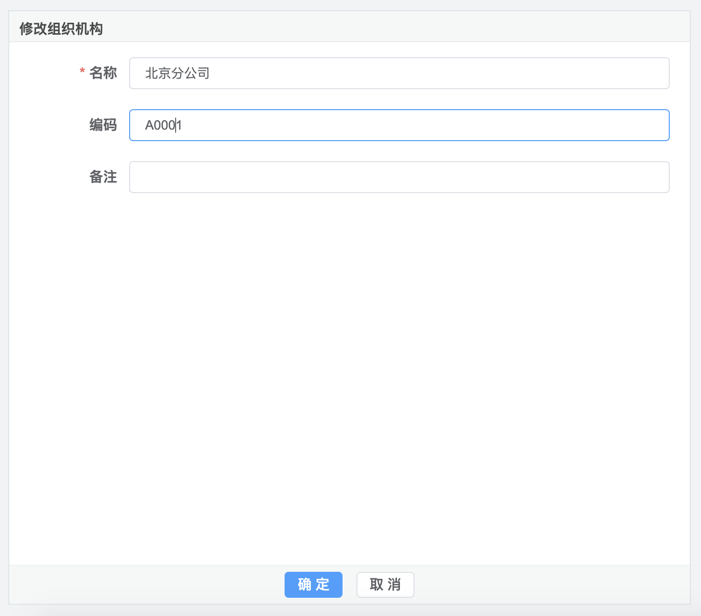This screenshot has height=616, width=701.
Task: Click the footer bar left of 确定
Action: 150,584
